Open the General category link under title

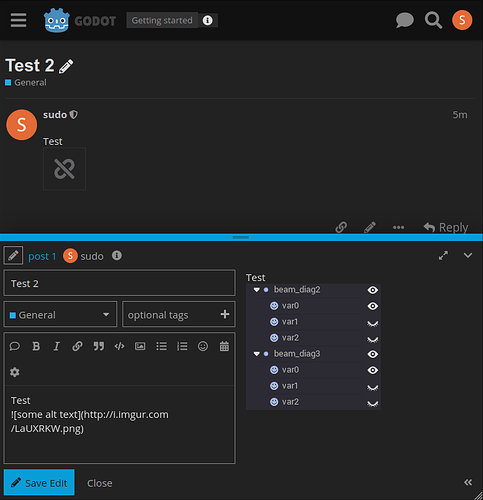(26, 83)
